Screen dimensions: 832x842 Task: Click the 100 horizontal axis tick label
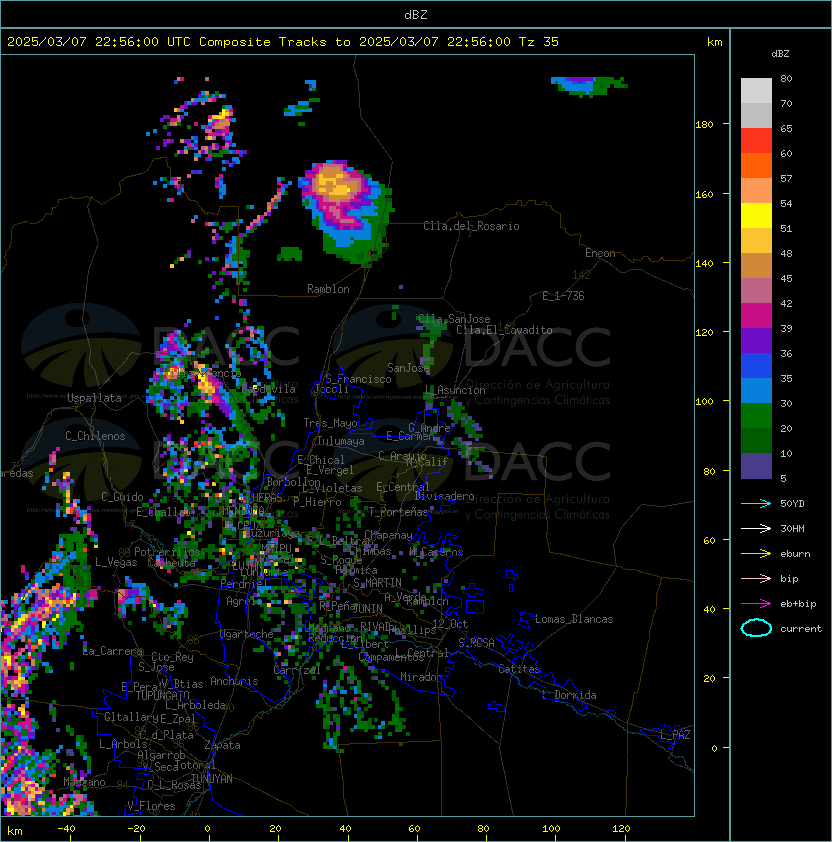click(552, 829)
